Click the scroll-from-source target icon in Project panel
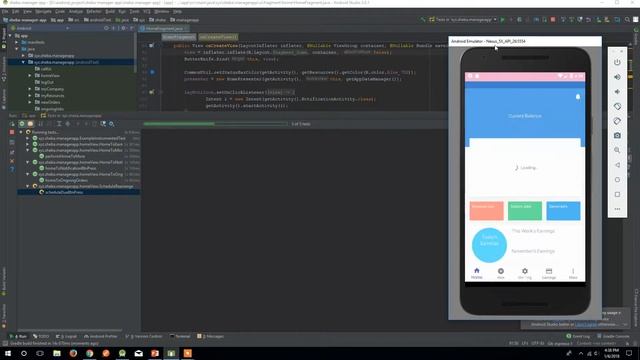 point(106,28)
